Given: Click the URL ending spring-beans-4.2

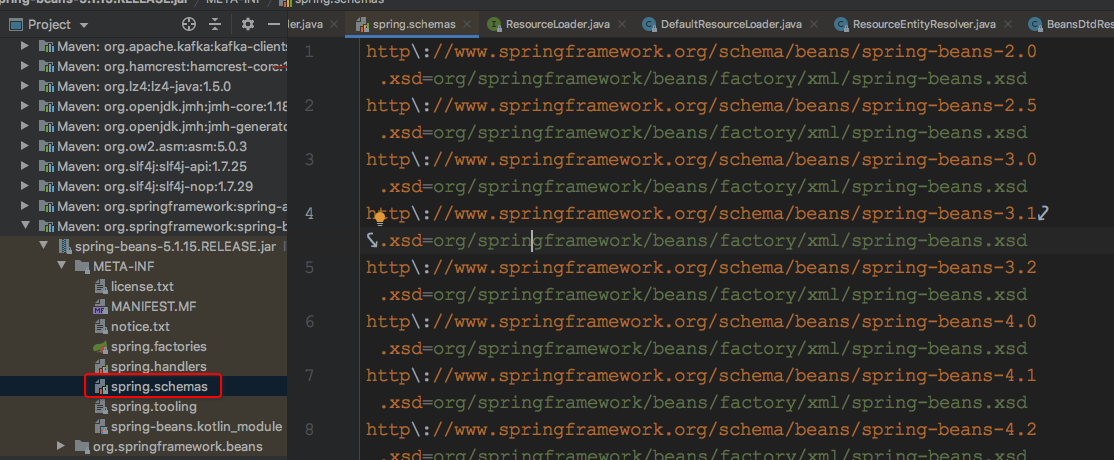Looking at the screenshot, I should 701,429.
